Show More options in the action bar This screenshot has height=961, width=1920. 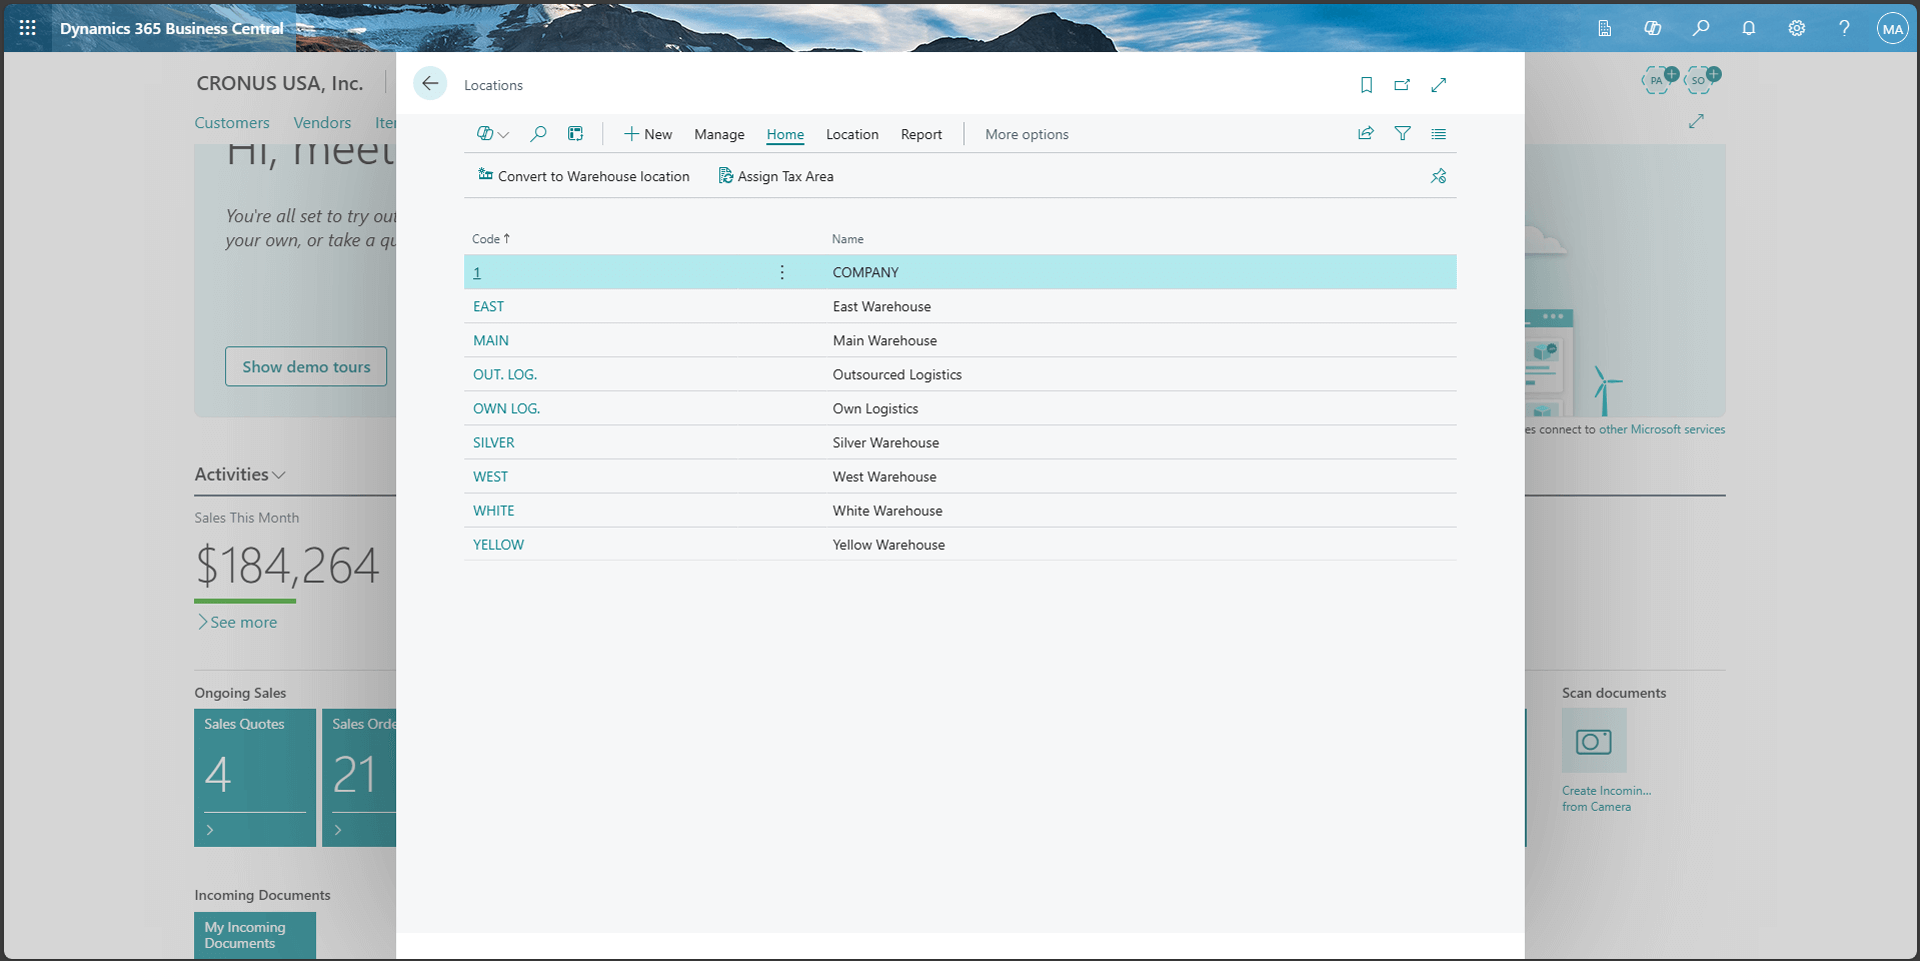pos(1027,134)
